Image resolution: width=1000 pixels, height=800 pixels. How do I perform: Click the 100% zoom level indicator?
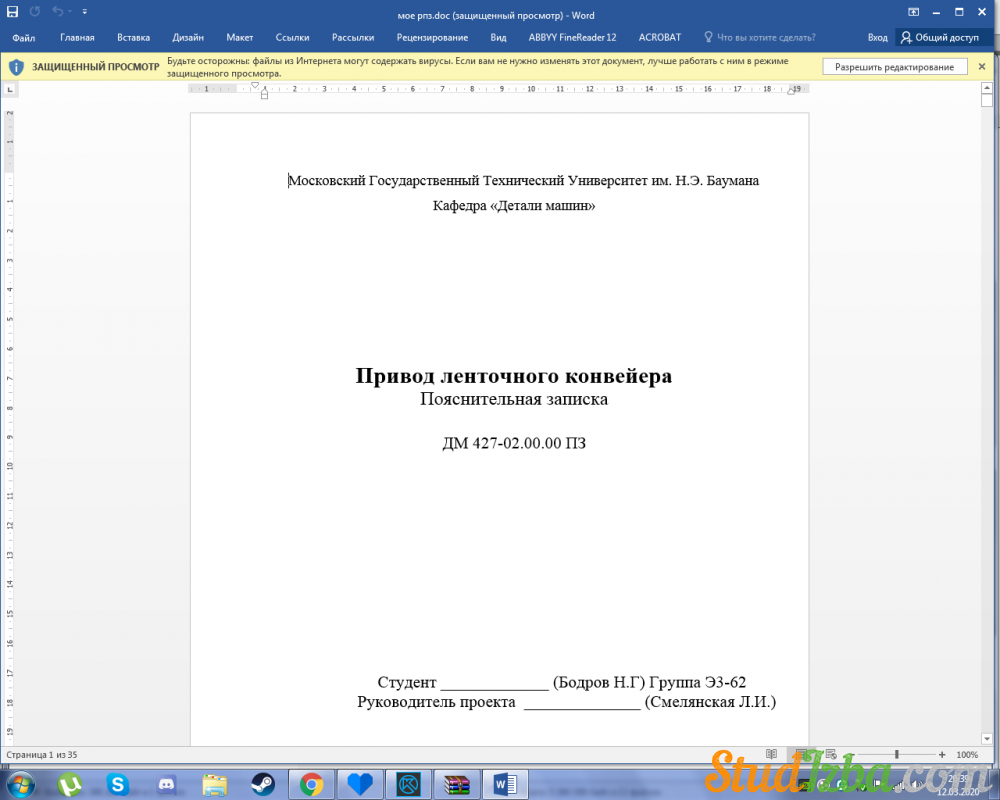(x=967, y=754)
